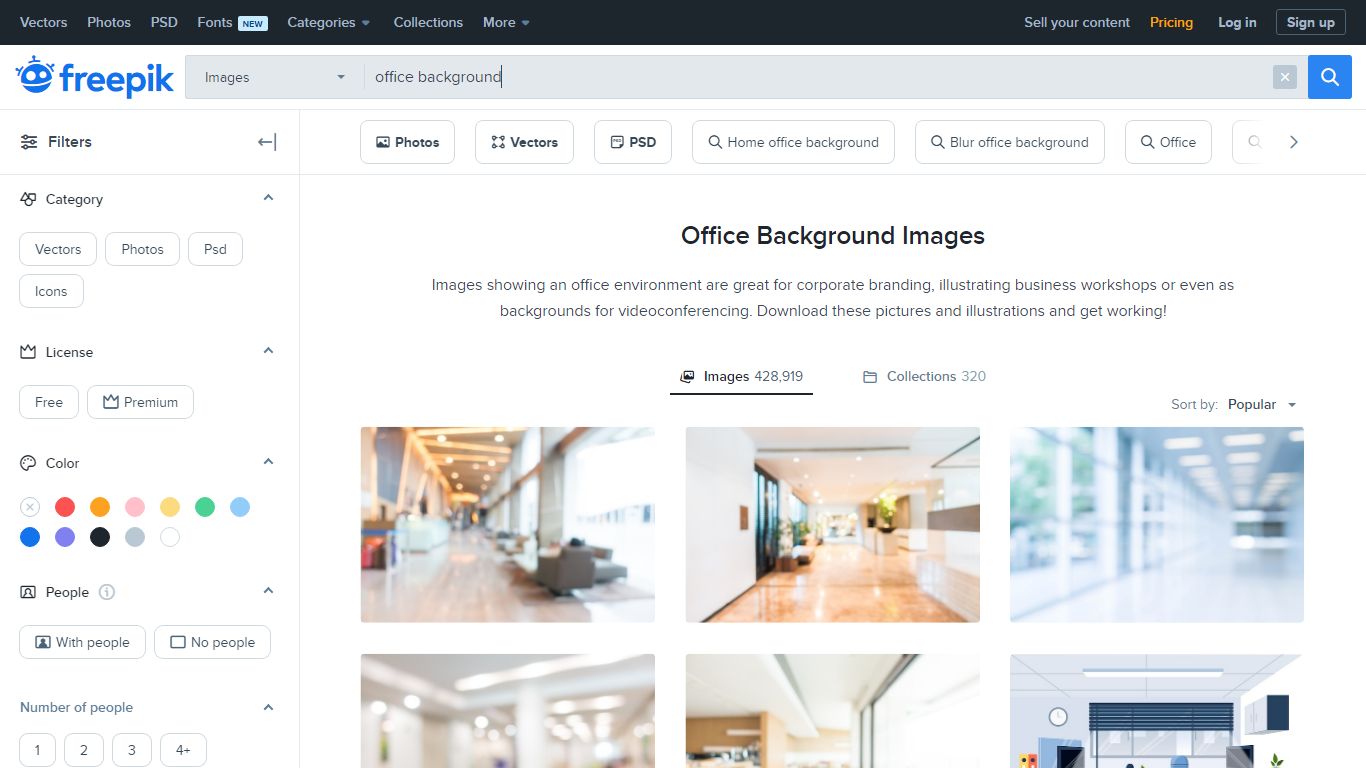
Task: Collapse the People section chevron
Action: coord(268,591)
